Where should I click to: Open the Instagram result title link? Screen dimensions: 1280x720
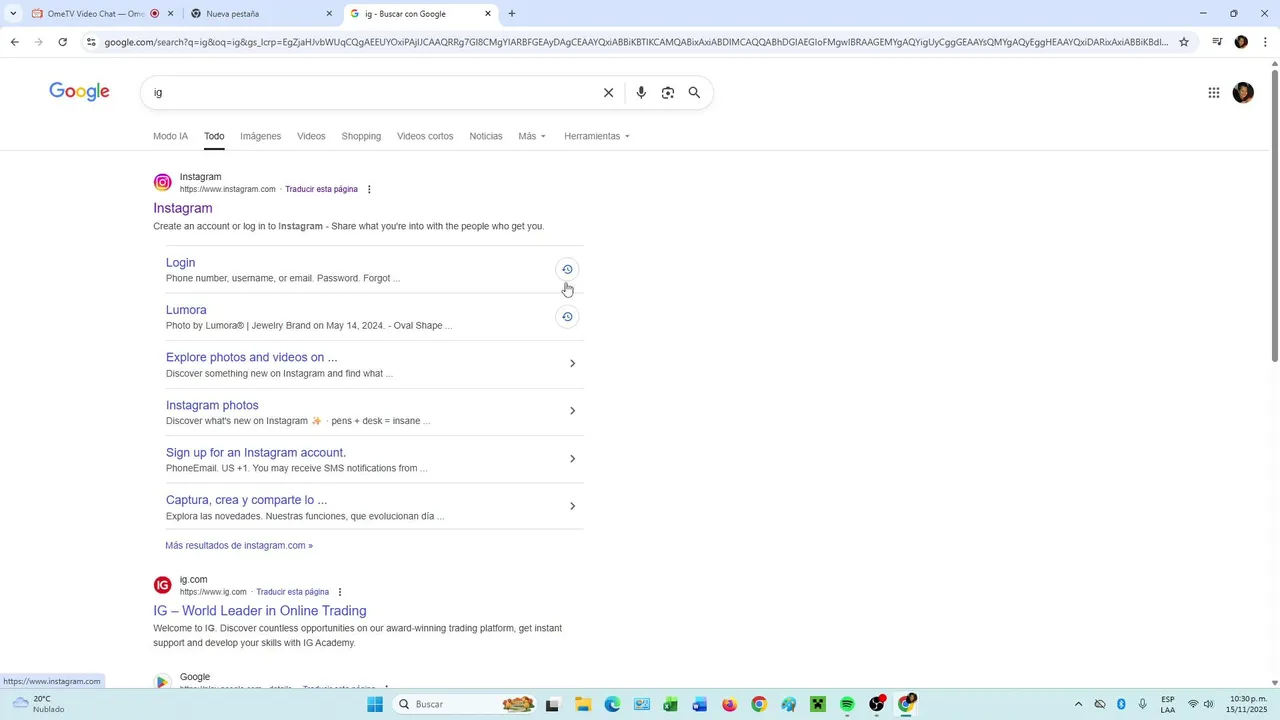click(183, 208)
